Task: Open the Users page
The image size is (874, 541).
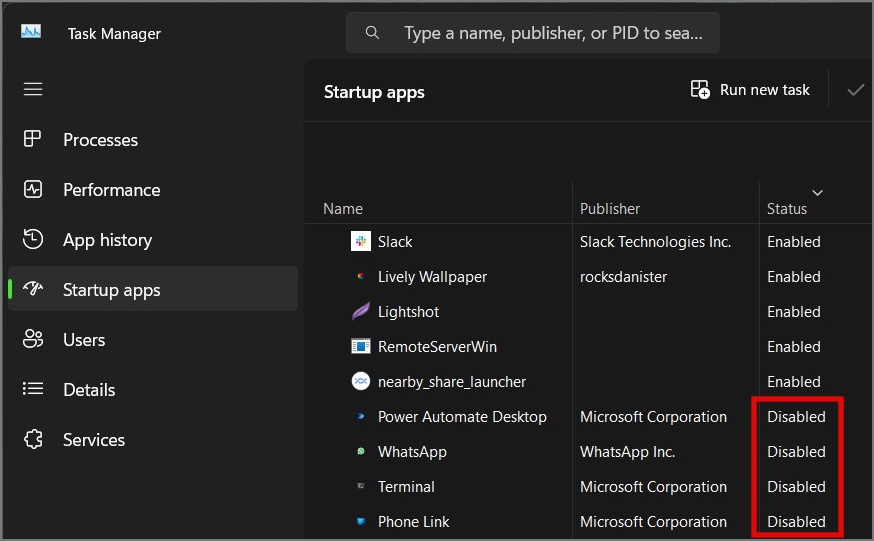Action: pos(153,339)
